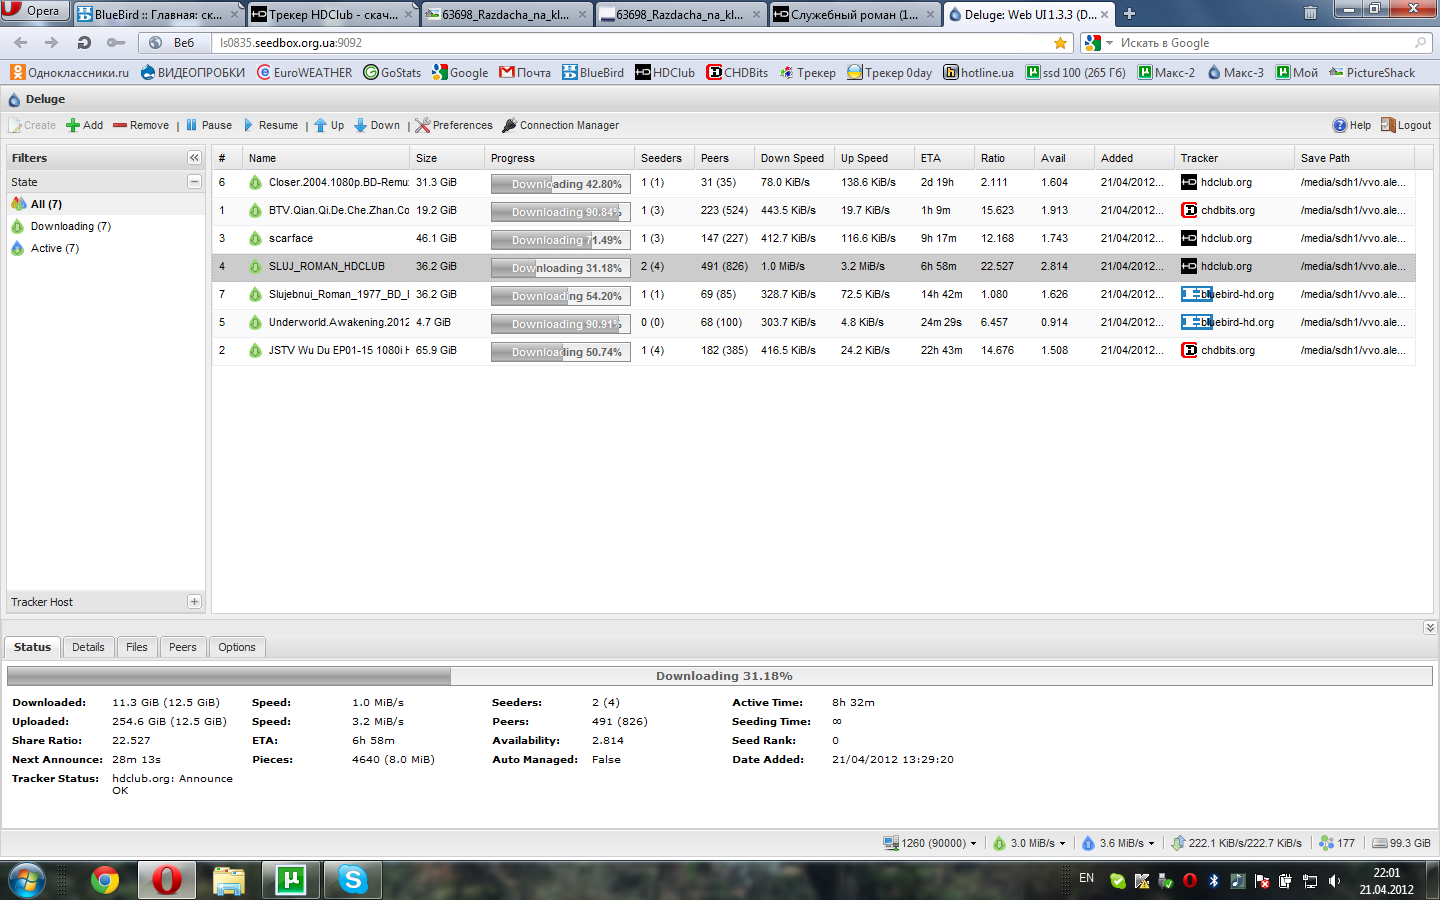Open Deluge Help
Screen dimensions: 1440x900
click(x=1352, y=125)
